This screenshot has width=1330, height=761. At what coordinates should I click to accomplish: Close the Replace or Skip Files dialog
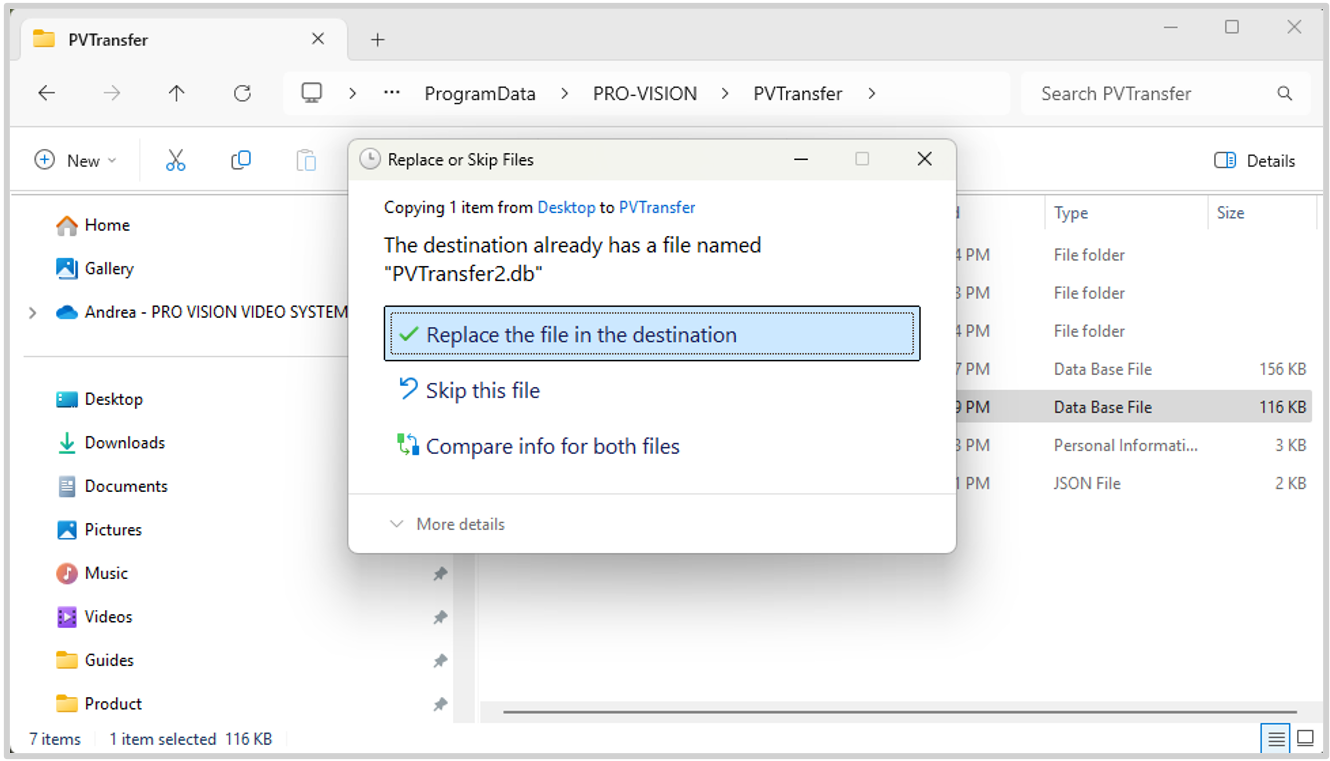point(925,159)
